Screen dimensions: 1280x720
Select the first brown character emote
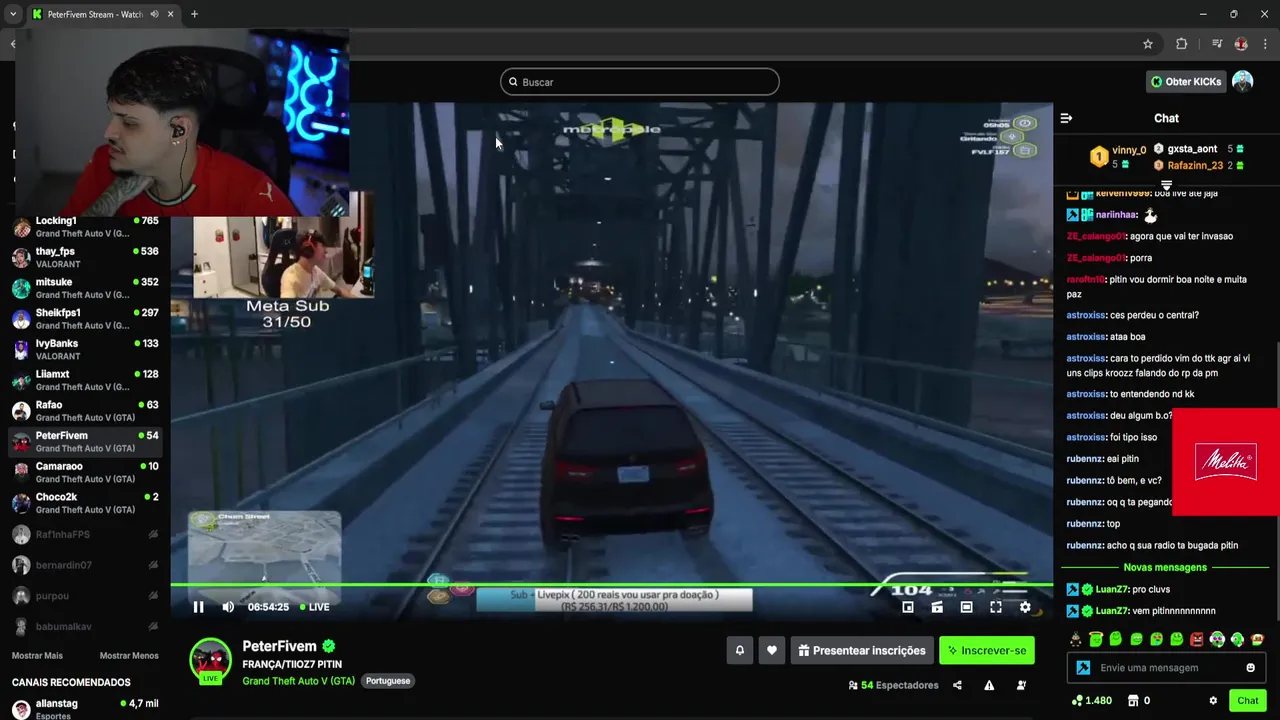(1075, 639)
